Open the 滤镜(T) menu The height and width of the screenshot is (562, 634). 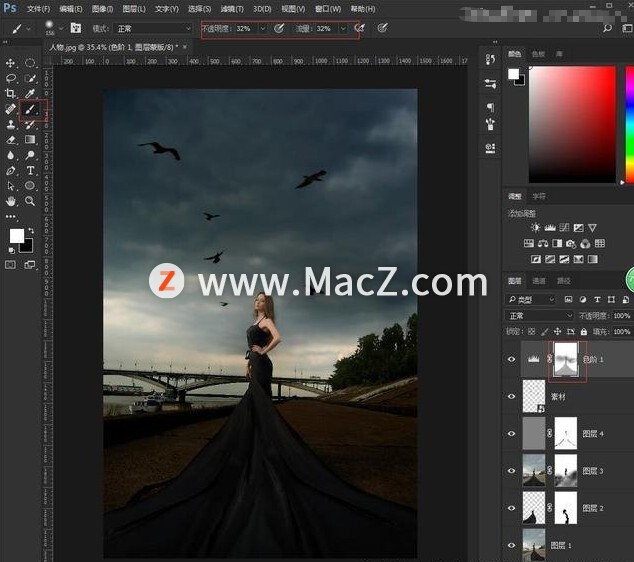tap(232, 8)
